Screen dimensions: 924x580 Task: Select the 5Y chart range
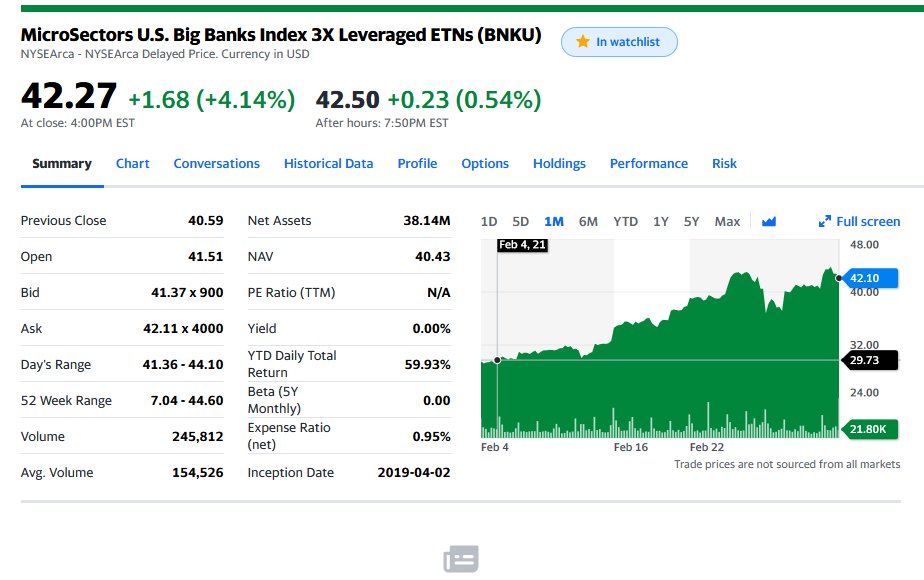[x=691, y=222]
